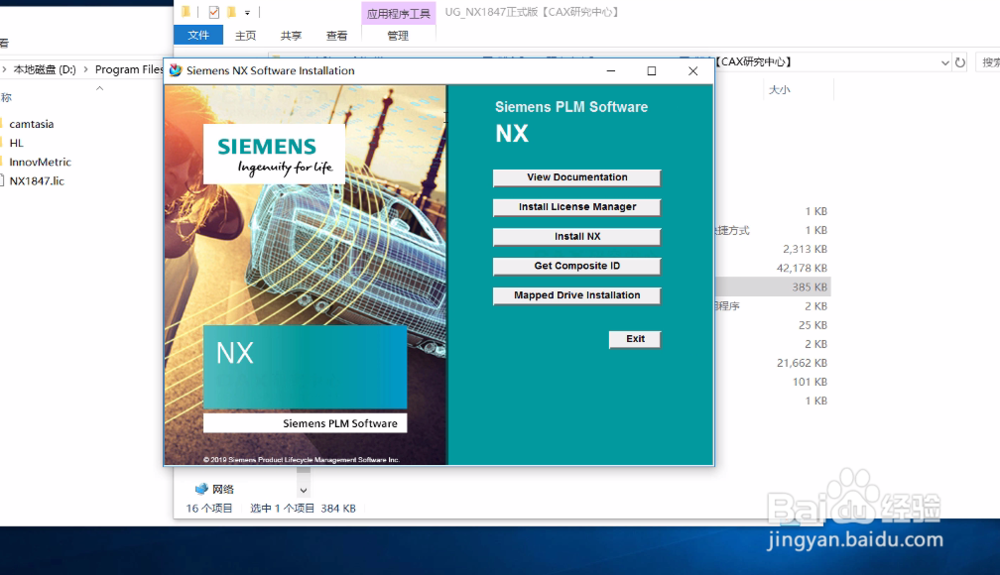Refresh the Explorer folder view
This screenshot has height=575, width=1000.
click(960, 62)
